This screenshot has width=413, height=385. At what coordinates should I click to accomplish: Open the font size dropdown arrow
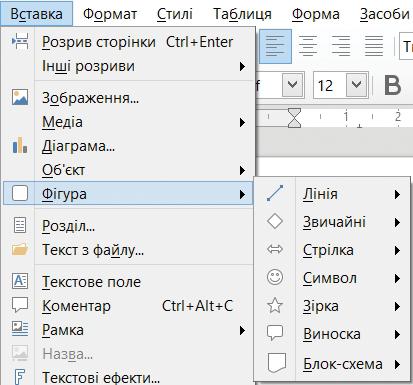click(x=356, y=85)
